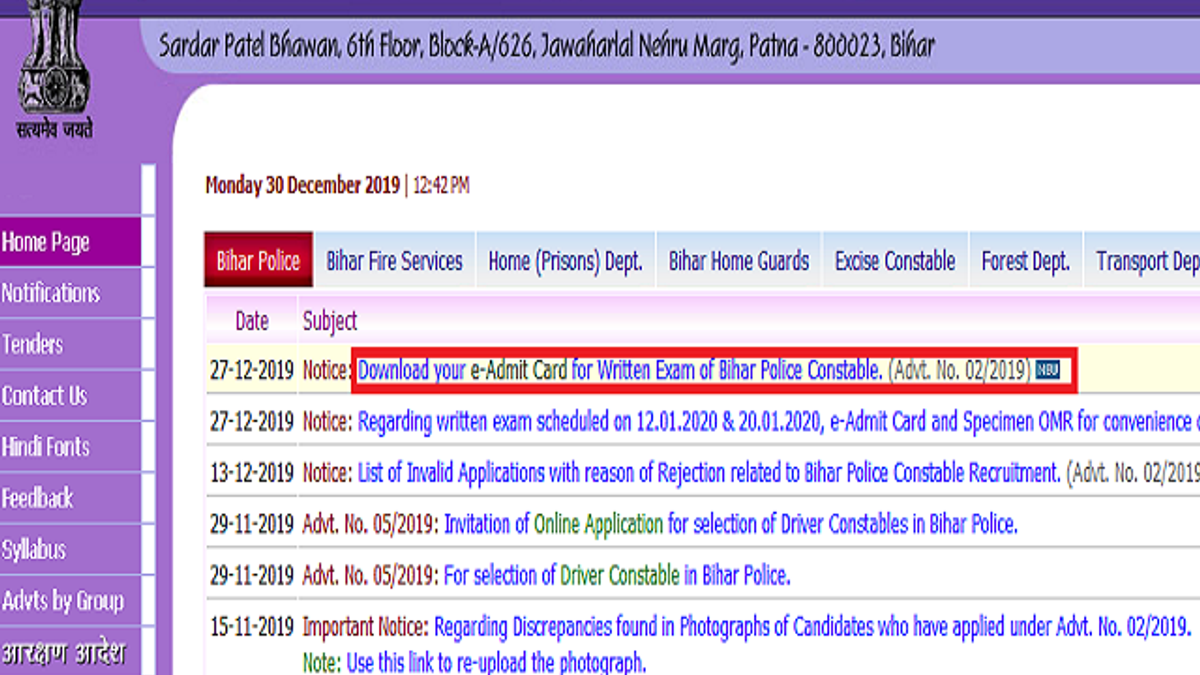Open the Home Page sidebar item

click(46, 242)
